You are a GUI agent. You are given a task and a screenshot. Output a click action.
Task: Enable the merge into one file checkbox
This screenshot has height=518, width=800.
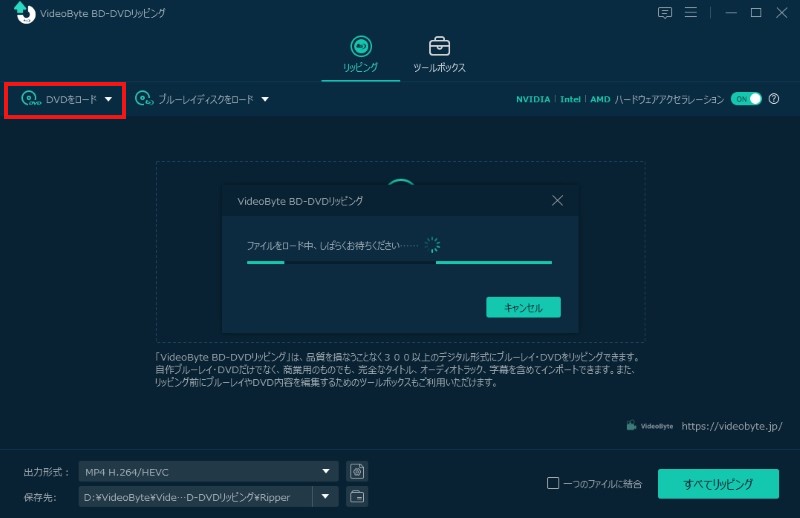click(553, 484)
